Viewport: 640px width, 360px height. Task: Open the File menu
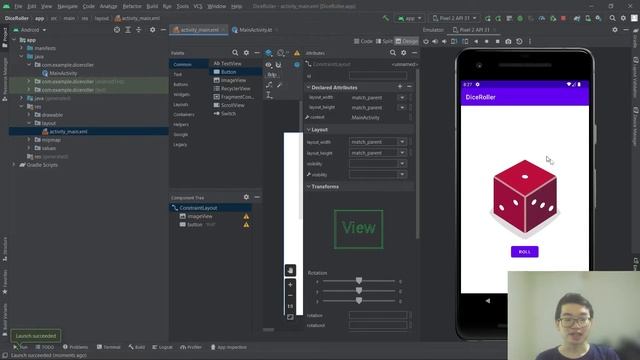pyautogui.click(x=18, y=7)
